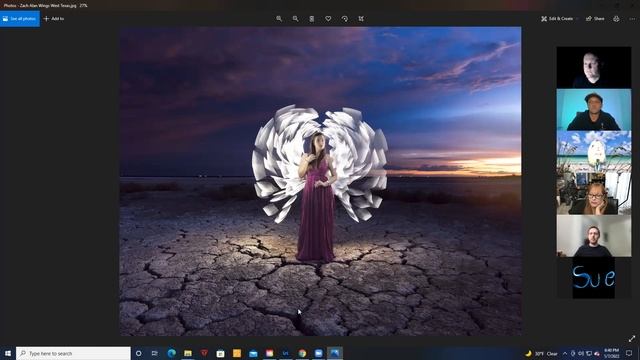
Task: Open Microsoft Store from taskbar
Action: click(x=220, y=353)
